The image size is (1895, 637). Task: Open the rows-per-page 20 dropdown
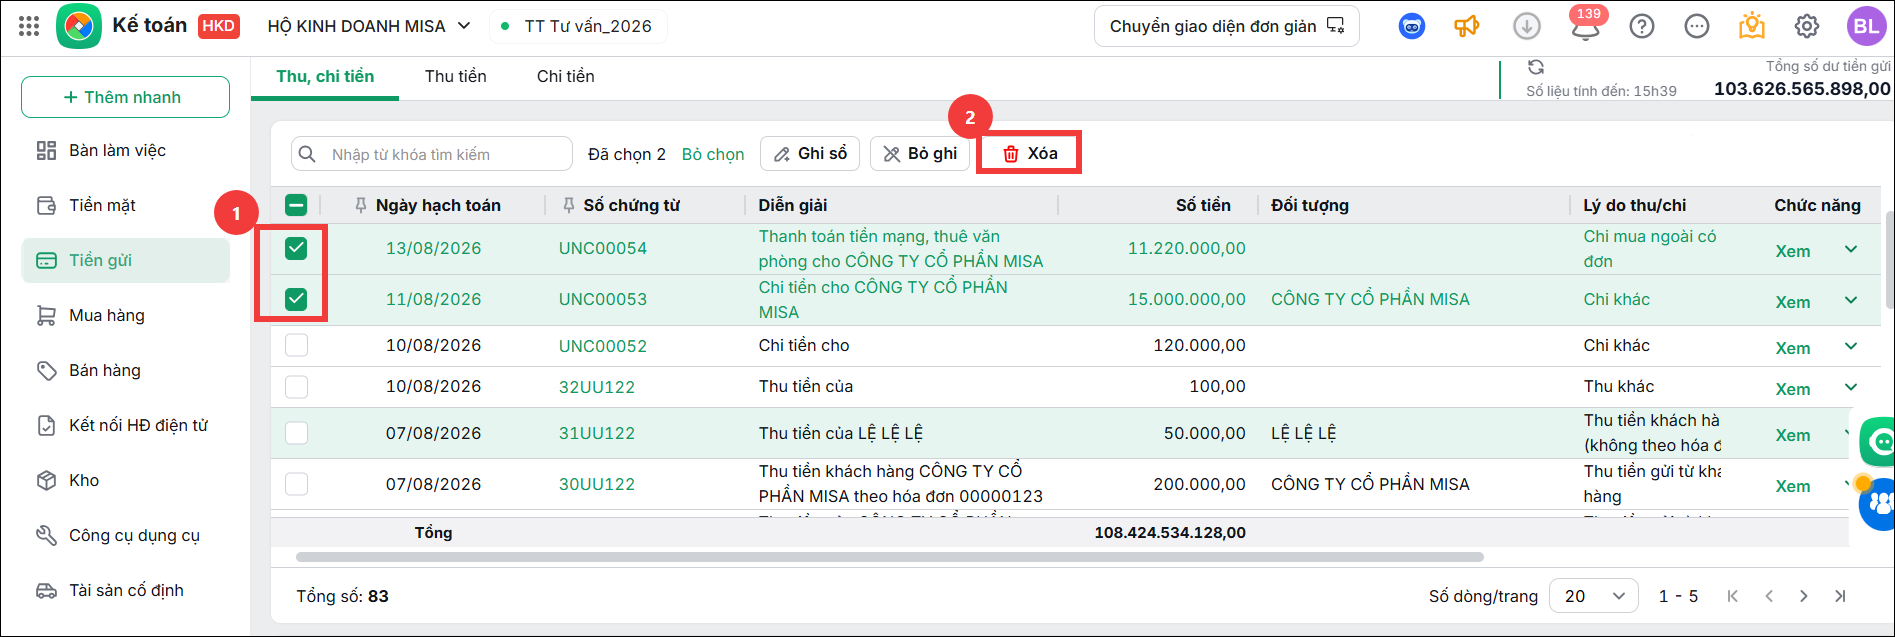[1594, 596]
